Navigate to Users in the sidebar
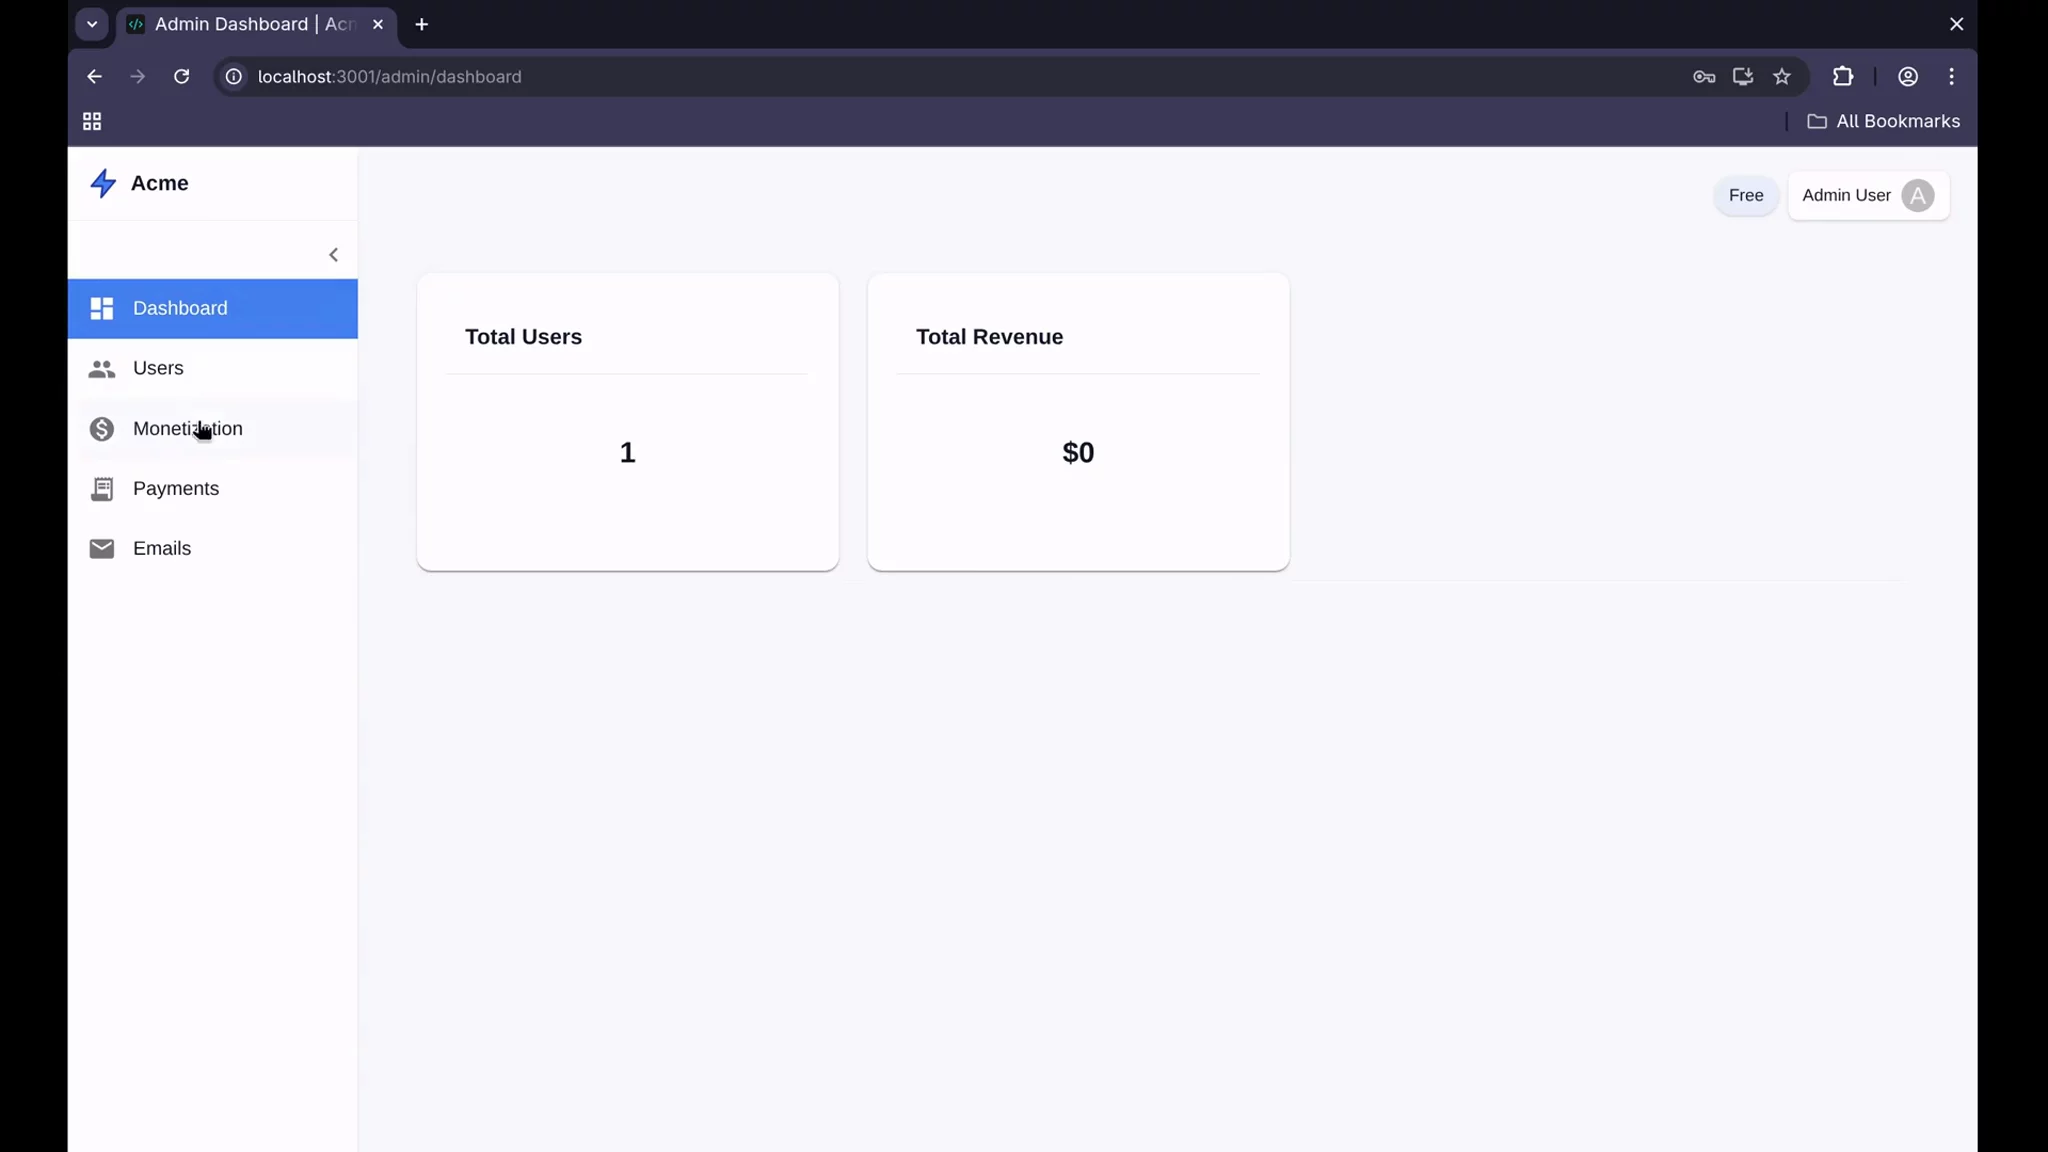Image resolution: width=2048 pixels, height=1152 pixels. [158, 368]
